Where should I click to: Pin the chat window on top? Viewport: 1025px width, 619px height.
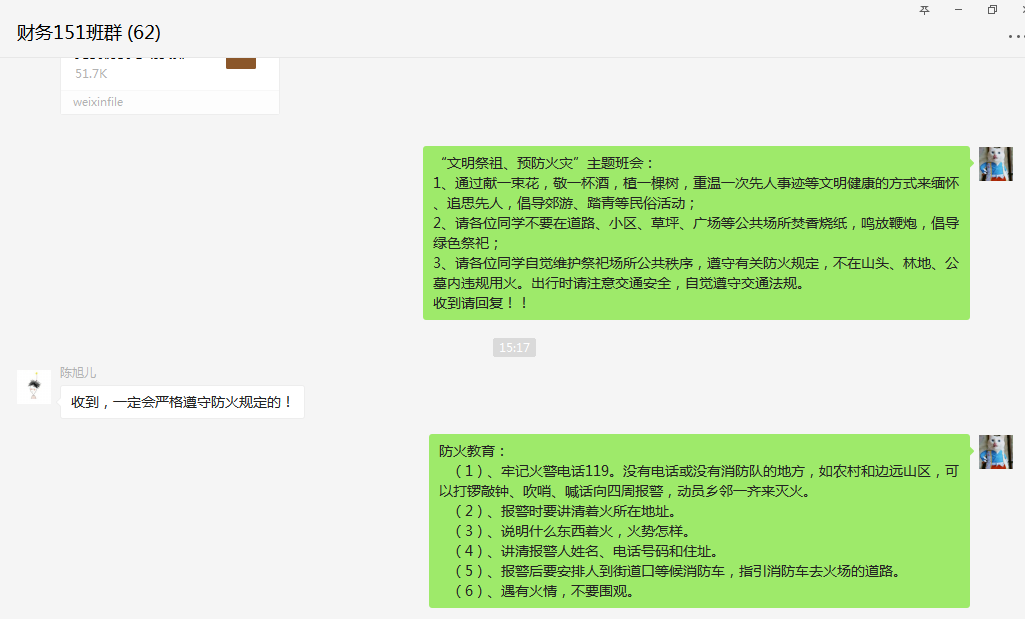(x=924, y=9)
